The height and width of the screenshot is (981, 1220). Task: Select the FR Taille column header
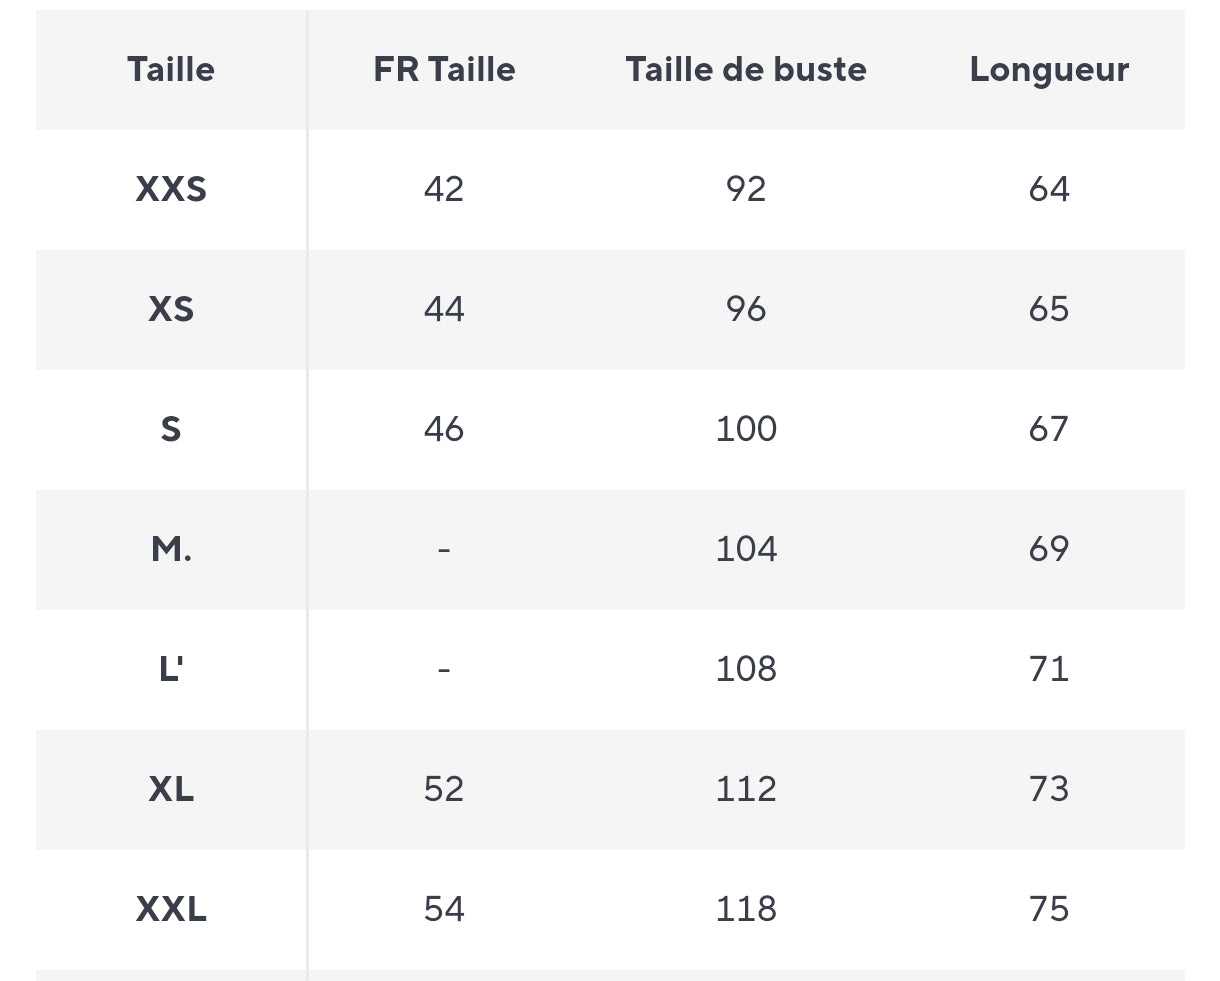[444, 70]
